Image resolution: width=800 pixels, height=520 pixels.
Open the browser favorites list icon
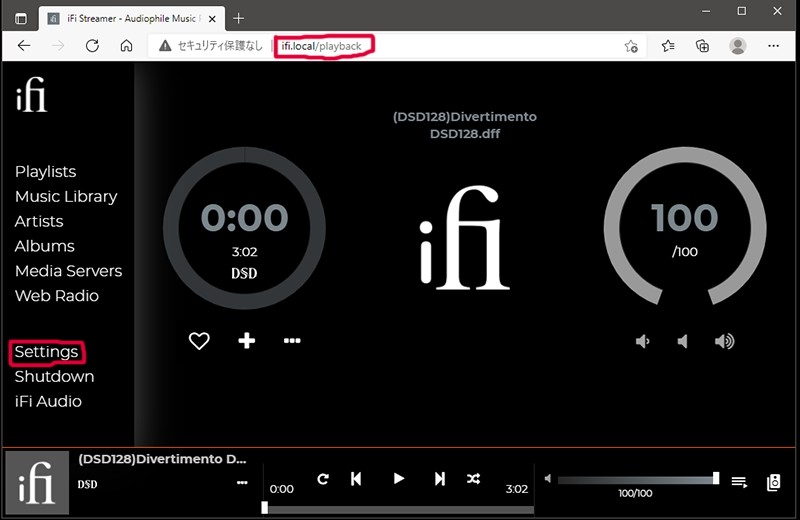[668, 46]
